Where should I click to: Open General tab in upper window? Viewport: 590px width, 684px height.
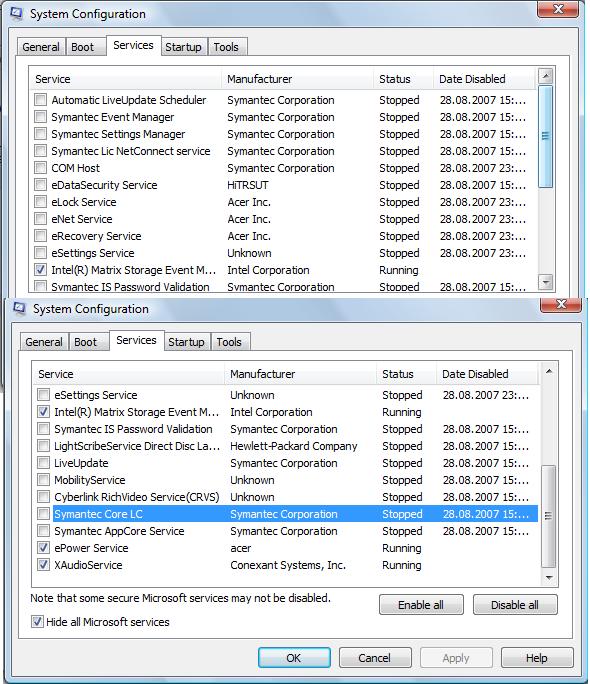[x=41, y=47]
